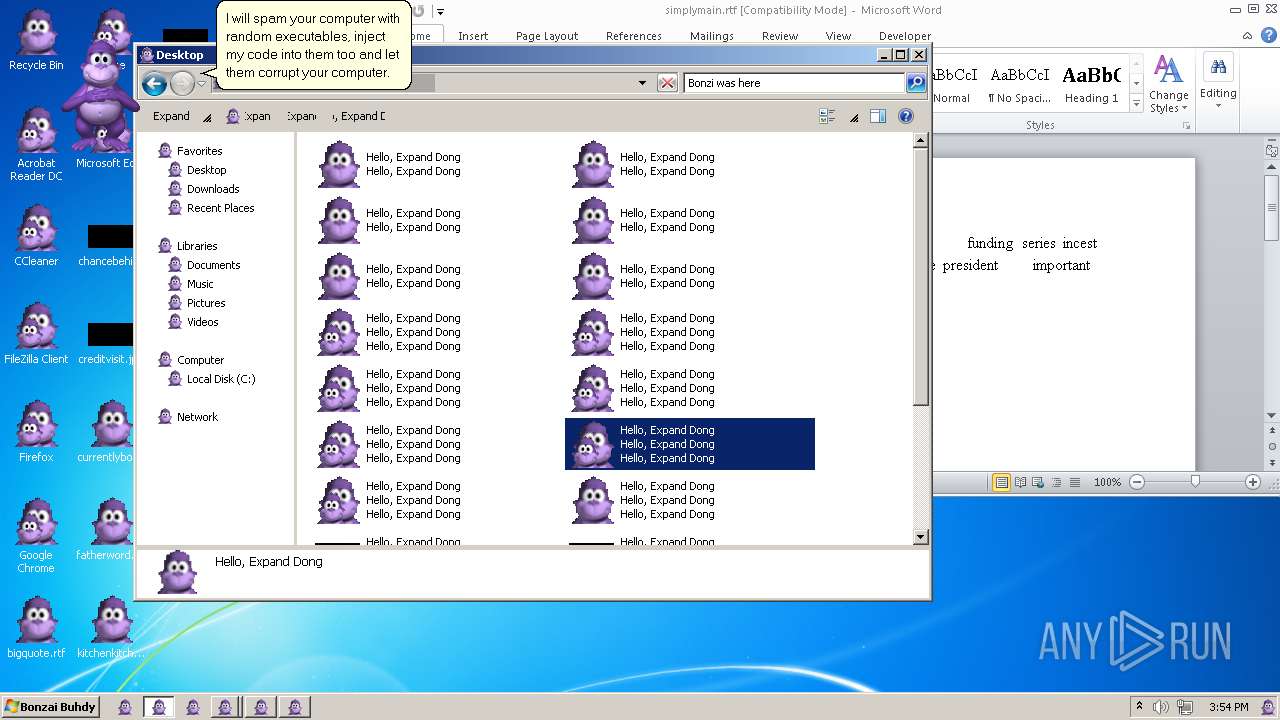
Task: Click the Word zoom slider handle
Action: (1195, 482)
